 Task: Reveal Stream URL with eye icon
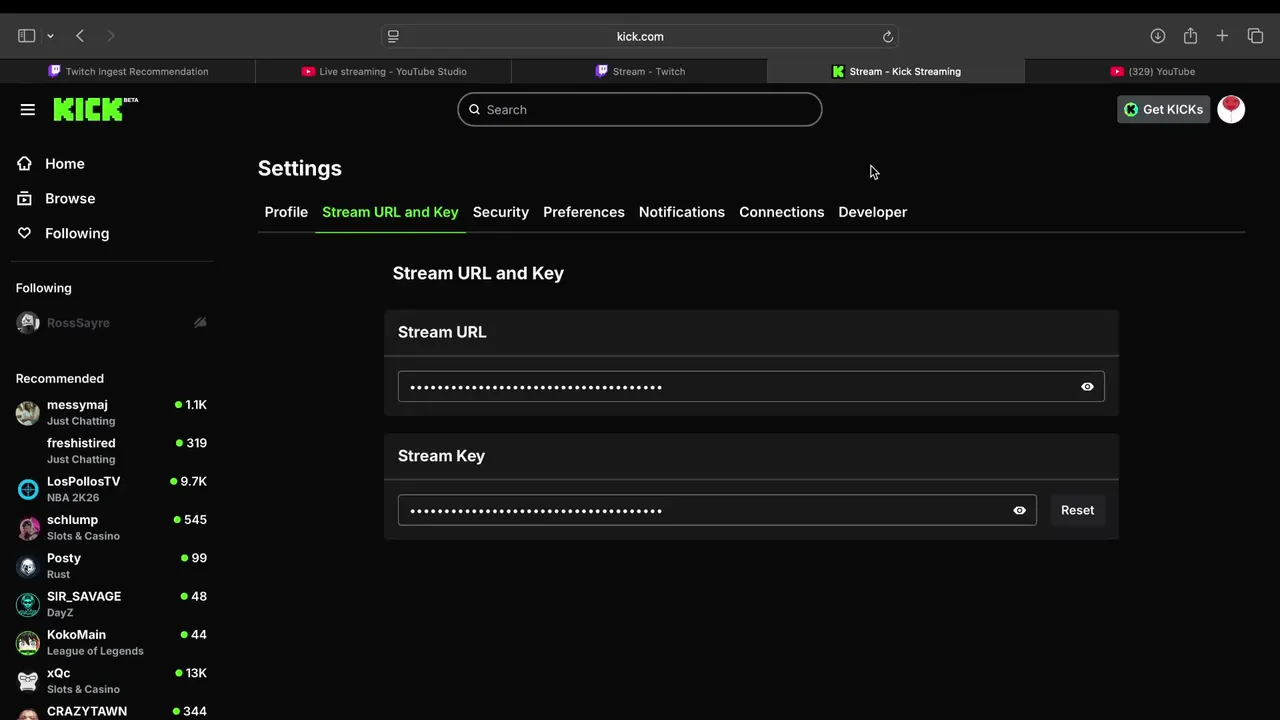1087,387
